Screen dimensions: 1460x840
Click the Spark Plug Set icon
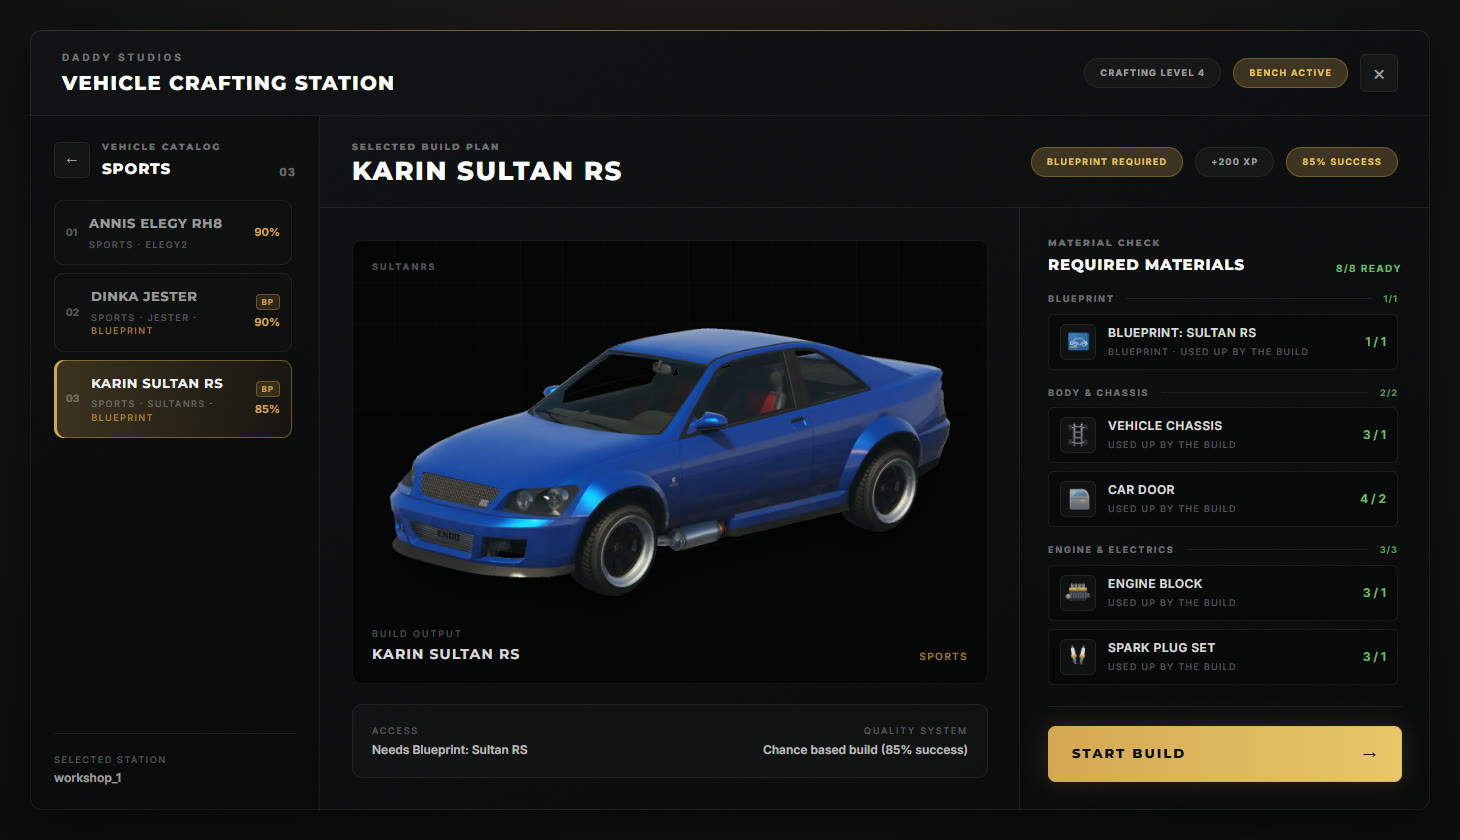[x=1078, y=657]
